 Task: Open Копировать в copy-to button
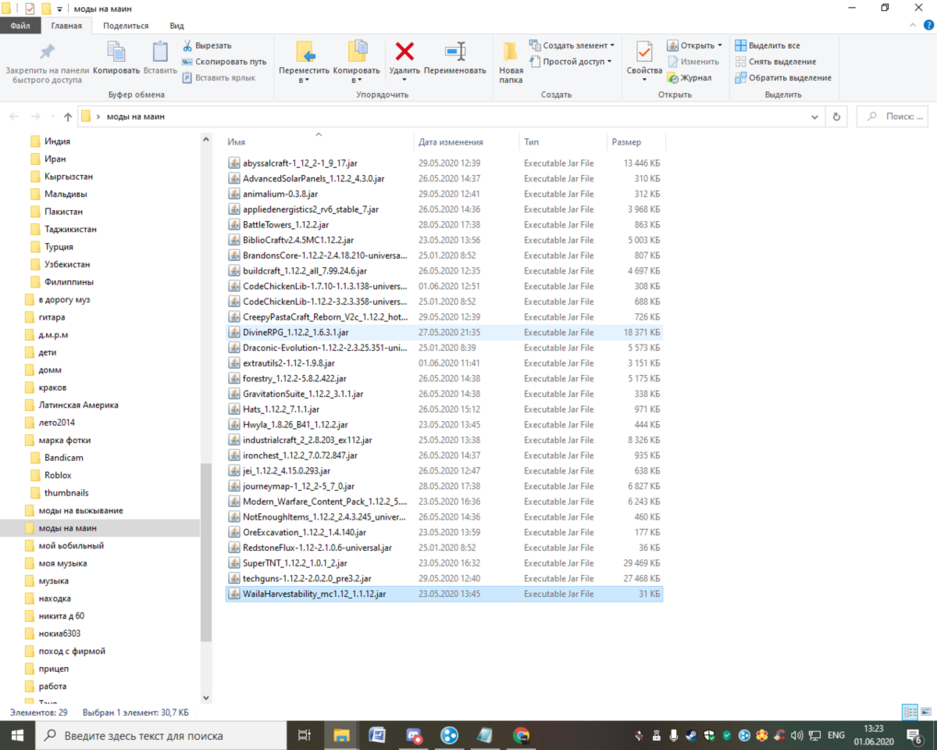click(x=357, y=62)
